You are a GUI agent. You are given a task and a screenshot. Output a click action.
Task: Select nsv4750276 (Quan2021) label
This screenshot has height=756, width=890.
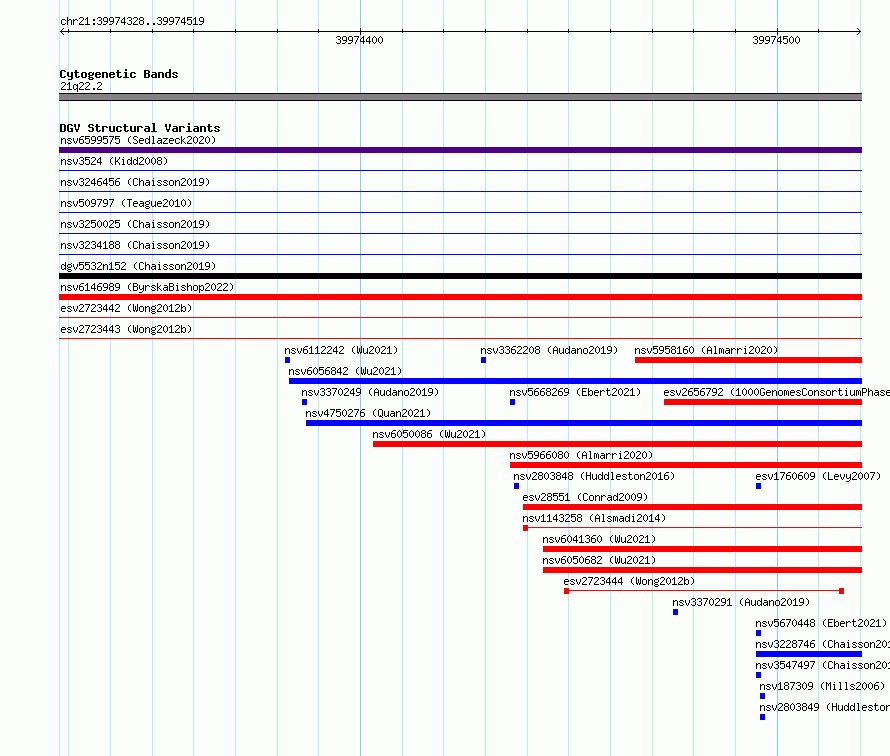tap(368, 413)
